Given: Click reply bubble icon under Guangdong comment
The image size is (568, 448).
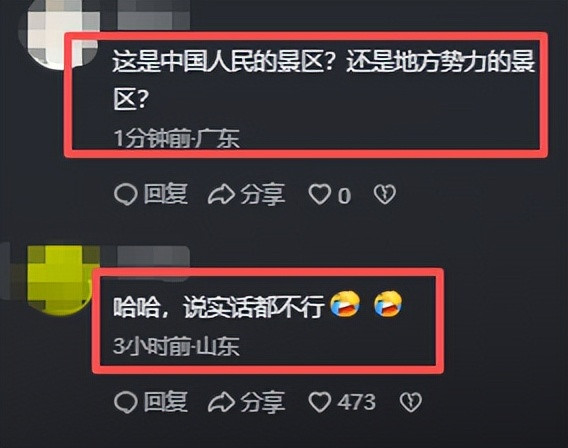Looking at the screenshot, I should click(126, 195).
